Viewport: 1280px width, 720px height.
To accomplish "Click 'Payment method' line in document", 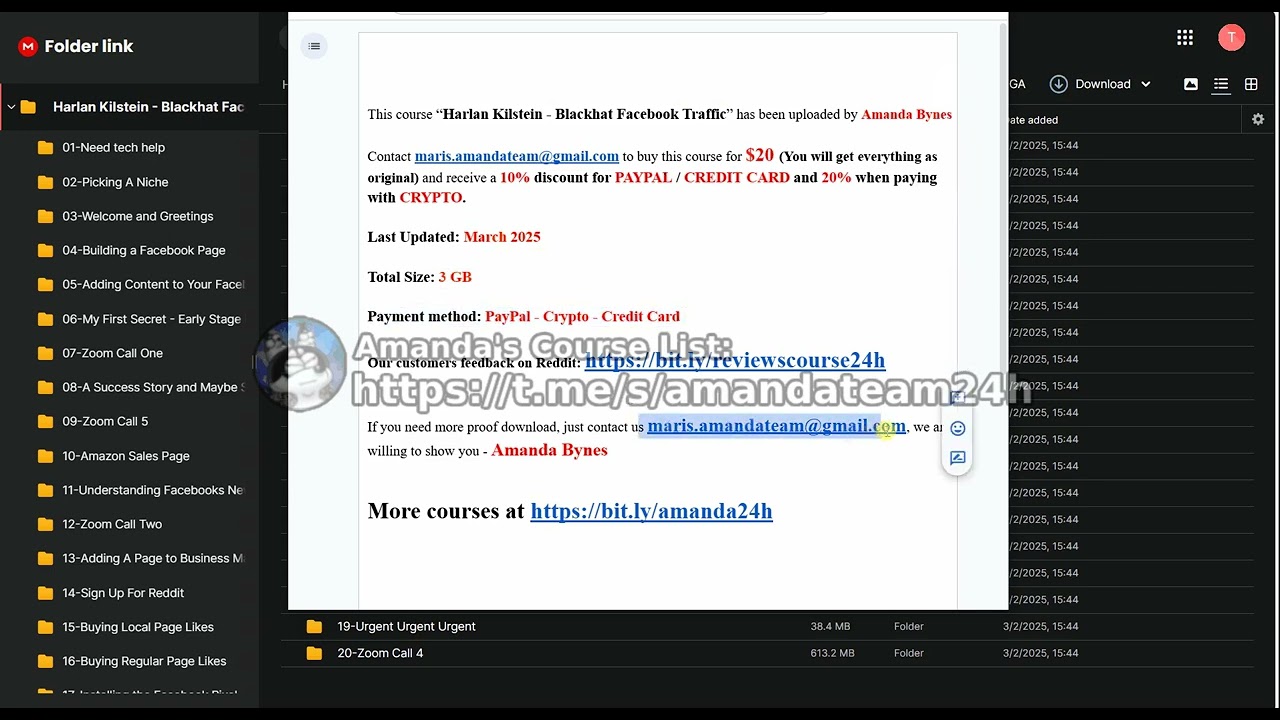I will coord(523,316).
